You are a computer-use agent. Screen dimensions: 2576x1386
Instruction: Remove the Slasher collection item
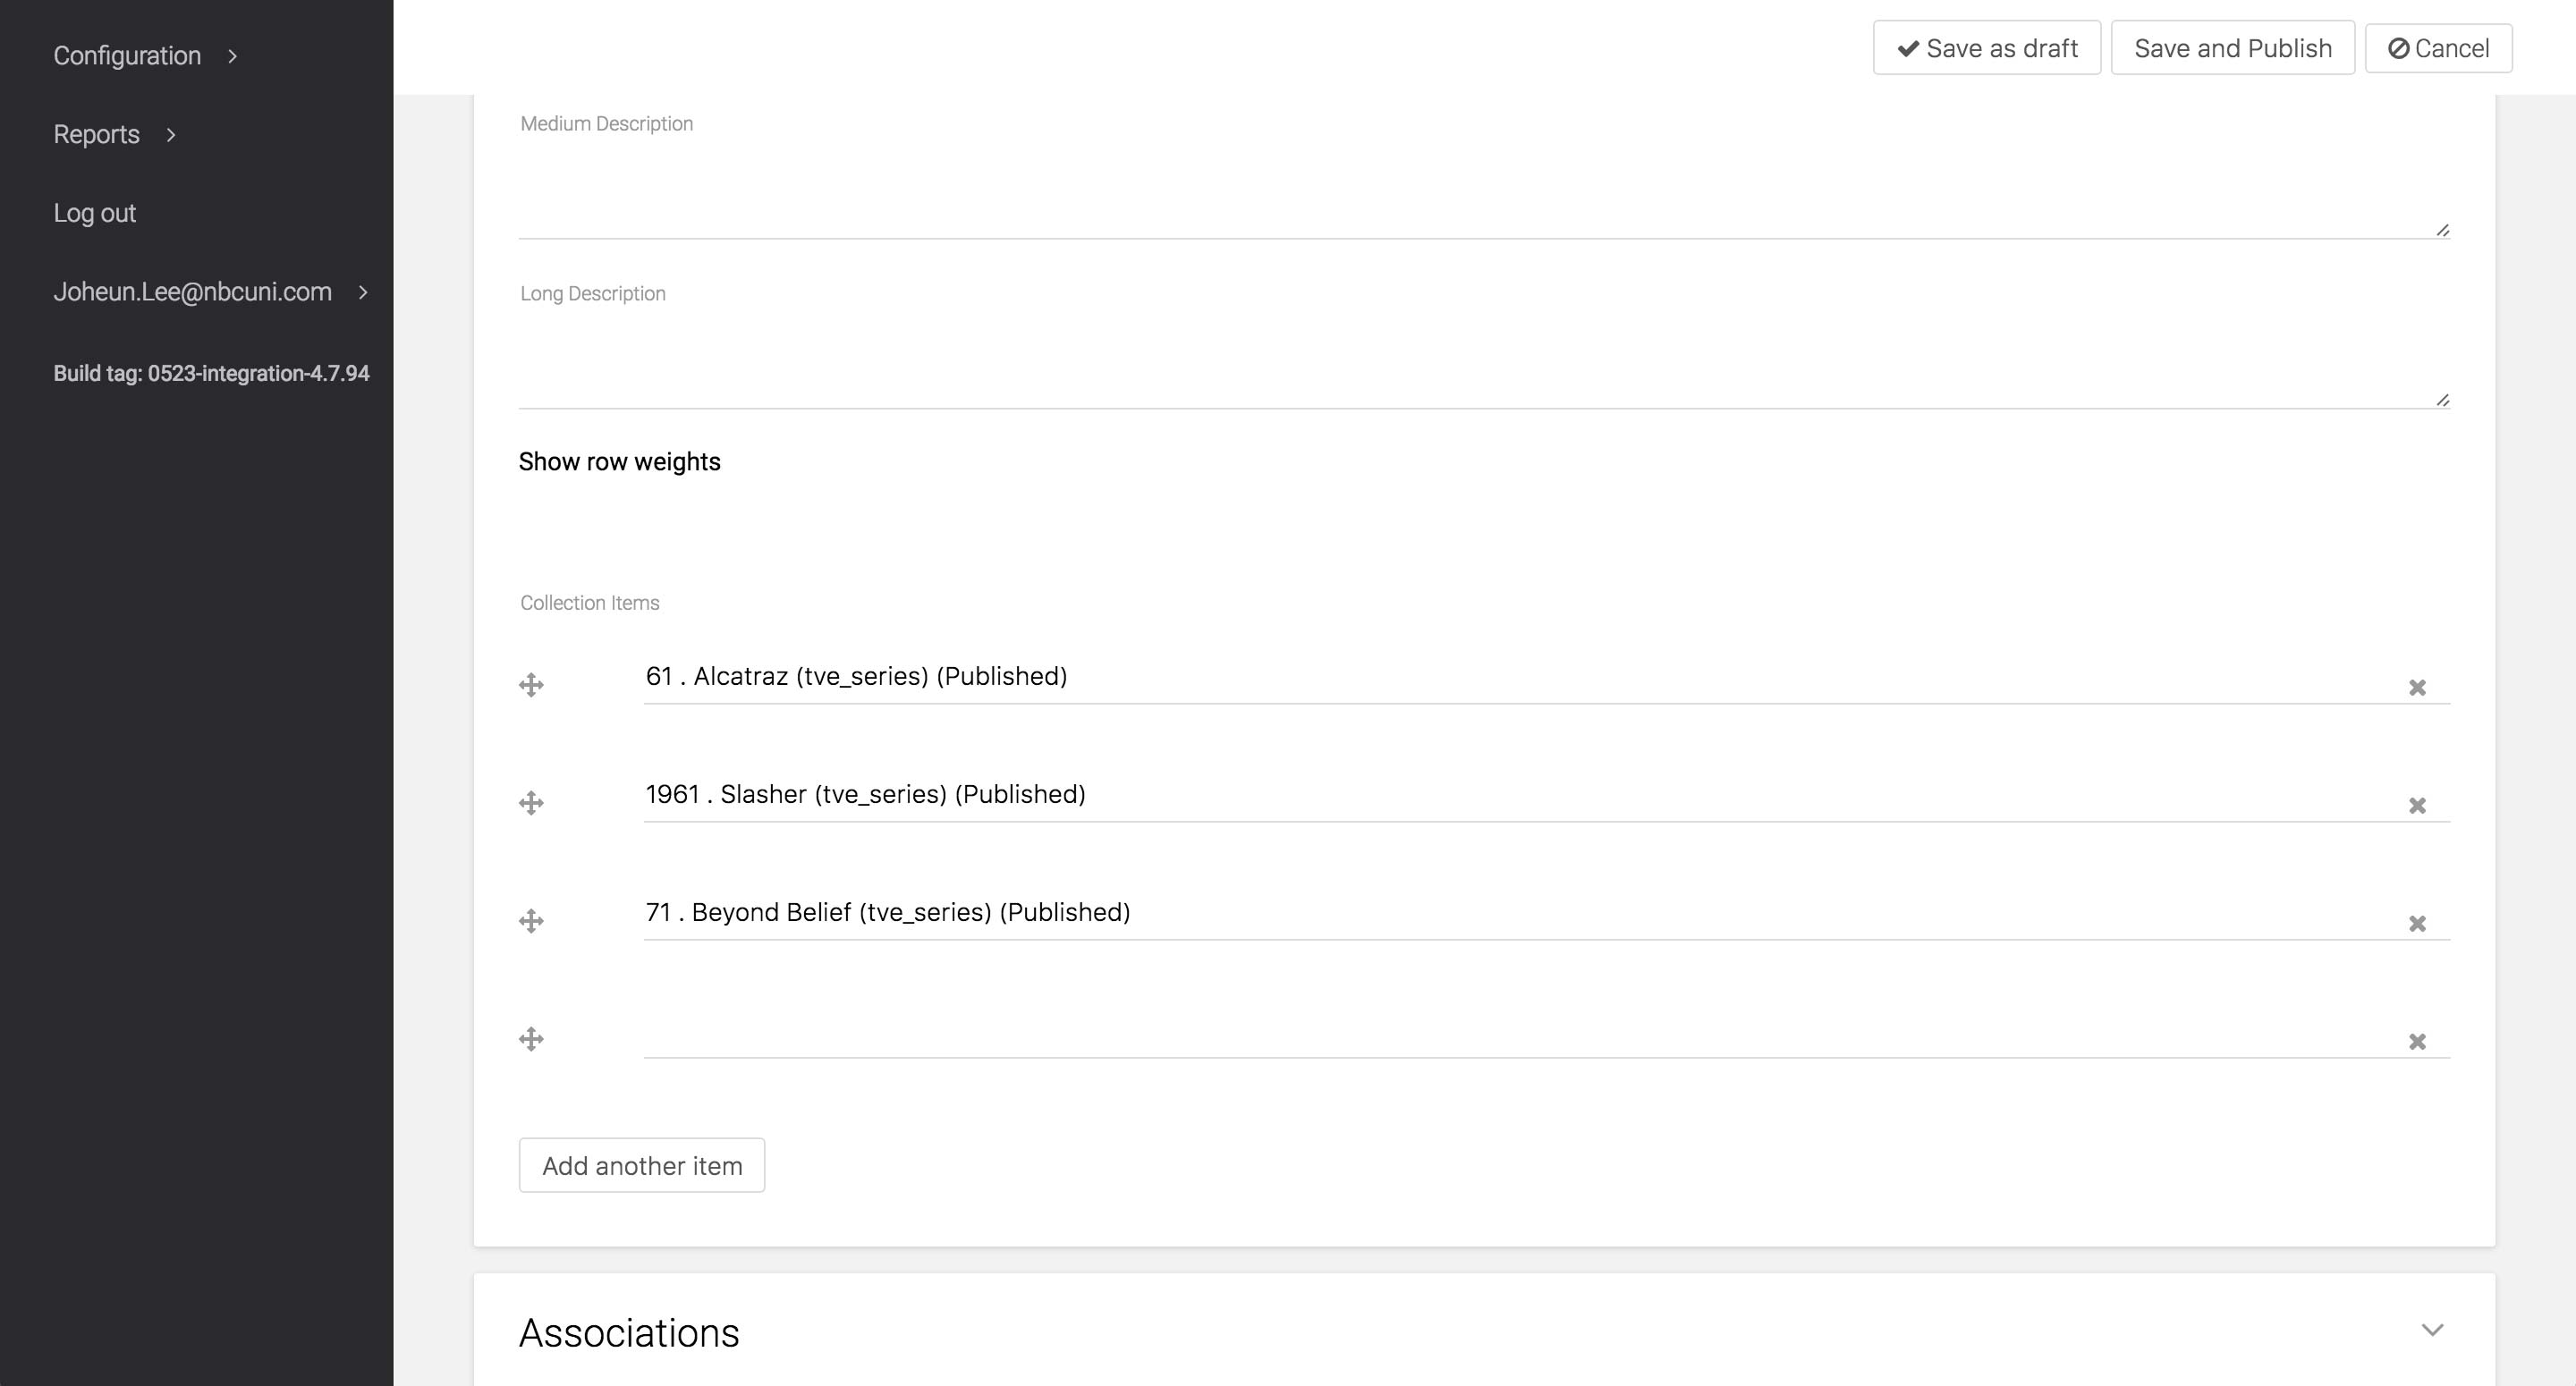point(2417,806)
